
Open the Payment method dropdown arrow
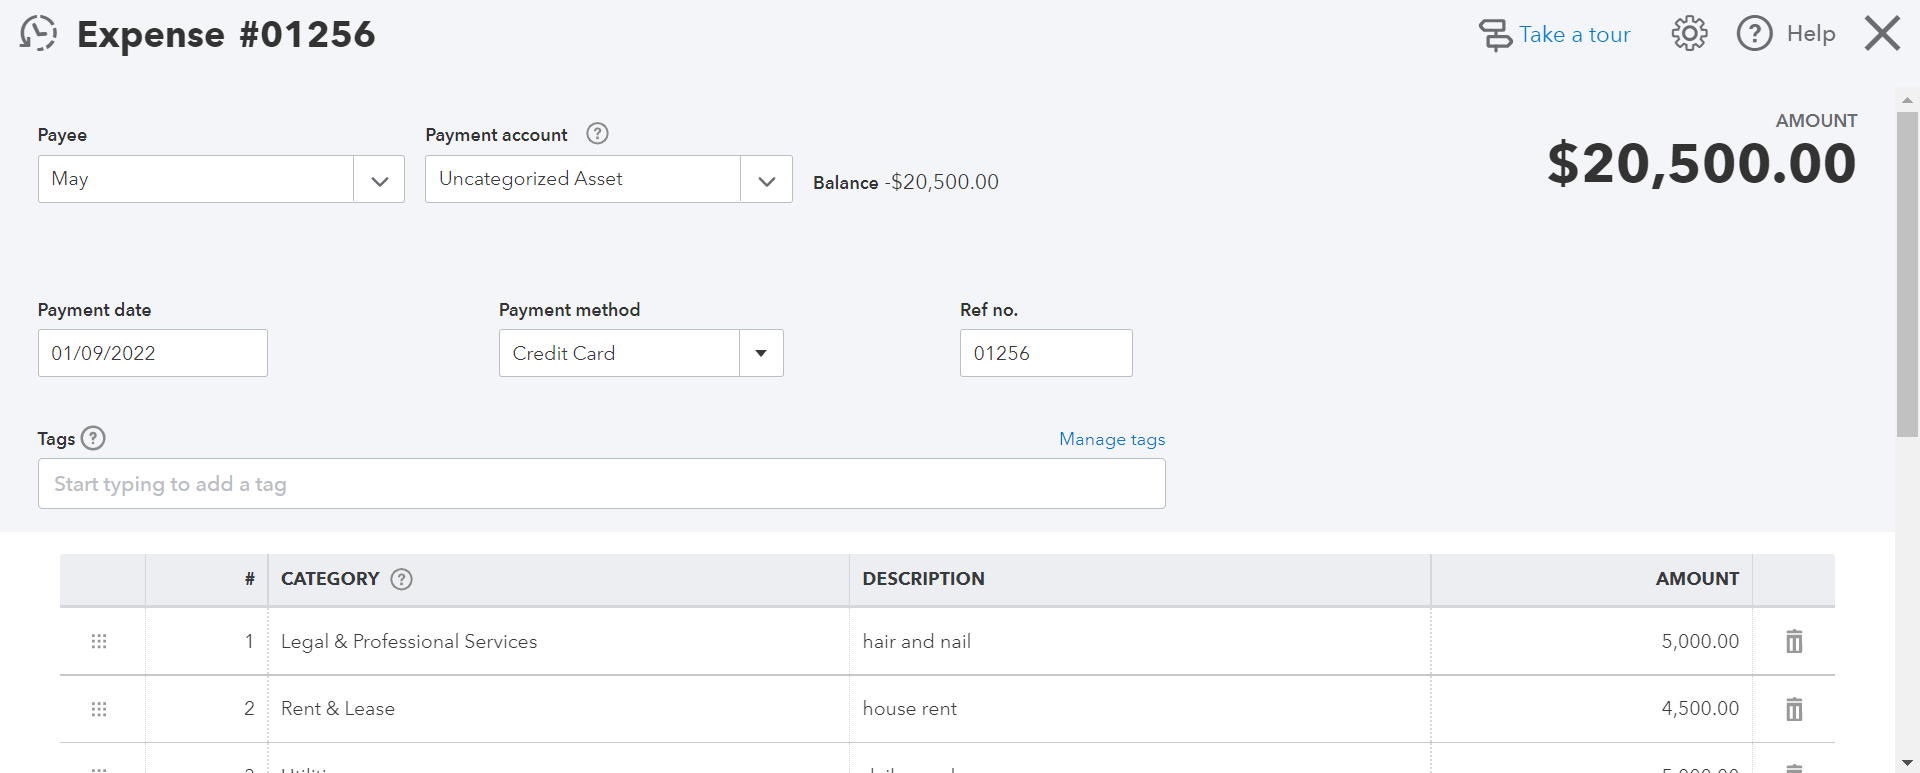tap(761, 354)
